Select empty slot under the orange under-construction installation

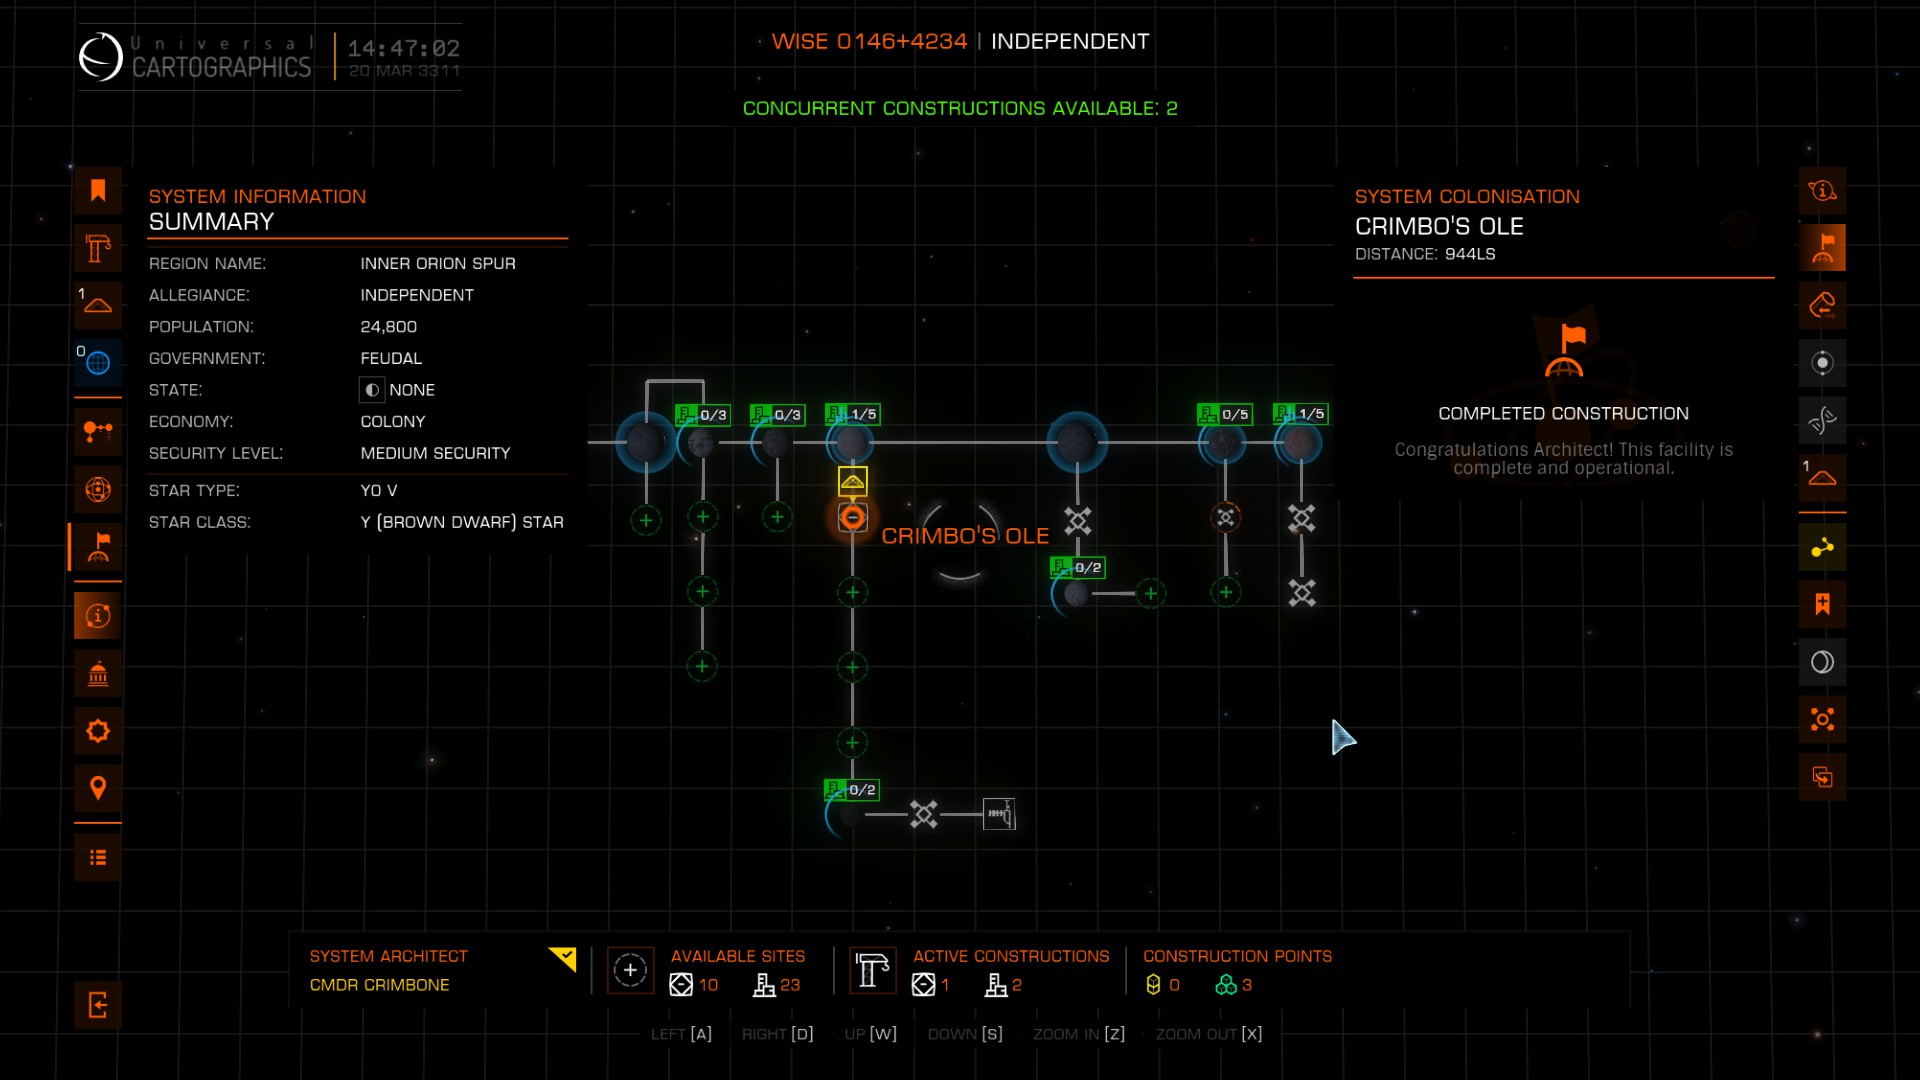1226,593
